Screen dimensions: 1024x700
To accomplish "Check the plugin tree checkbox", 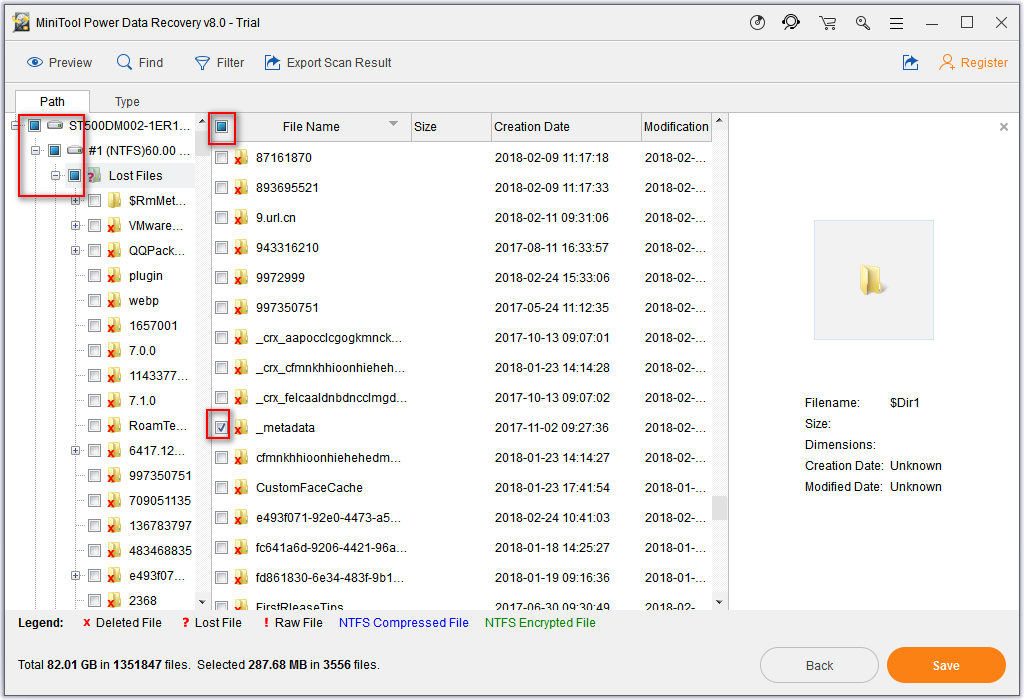I will 95,276.
